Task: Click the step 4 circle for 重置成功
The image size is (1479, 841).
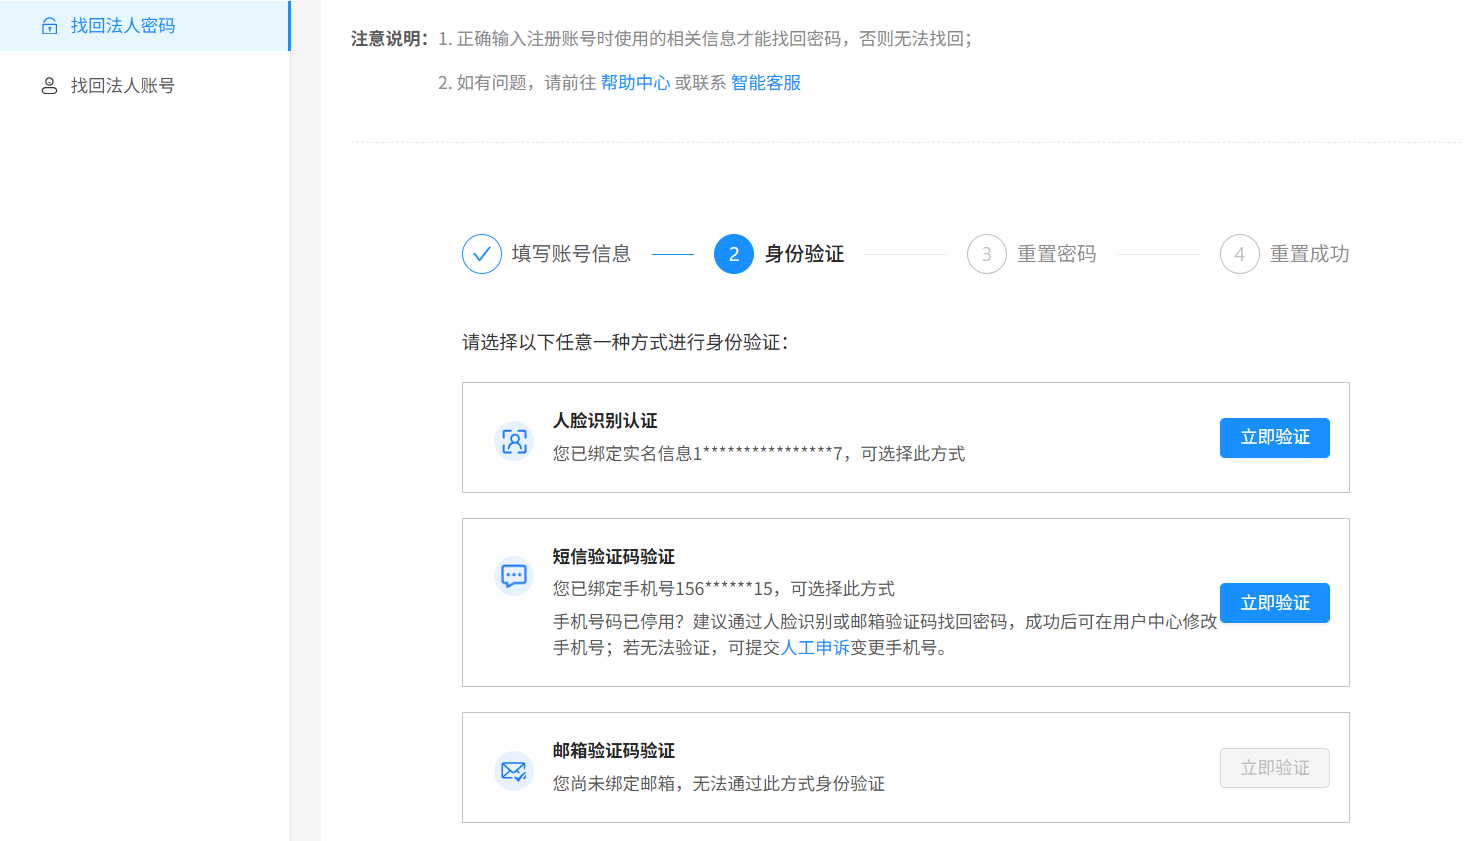Action: point(1239,254)
